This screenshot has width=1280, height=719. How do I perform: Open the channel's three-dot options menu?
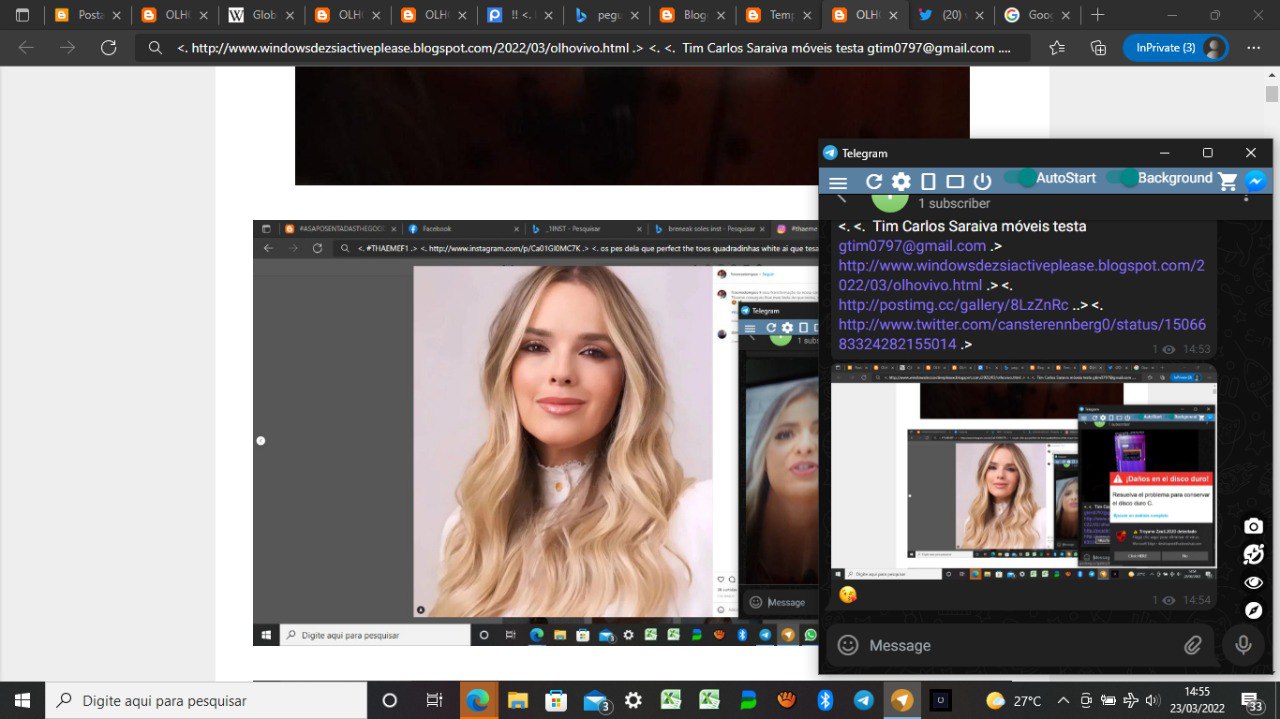(1246, 198)
